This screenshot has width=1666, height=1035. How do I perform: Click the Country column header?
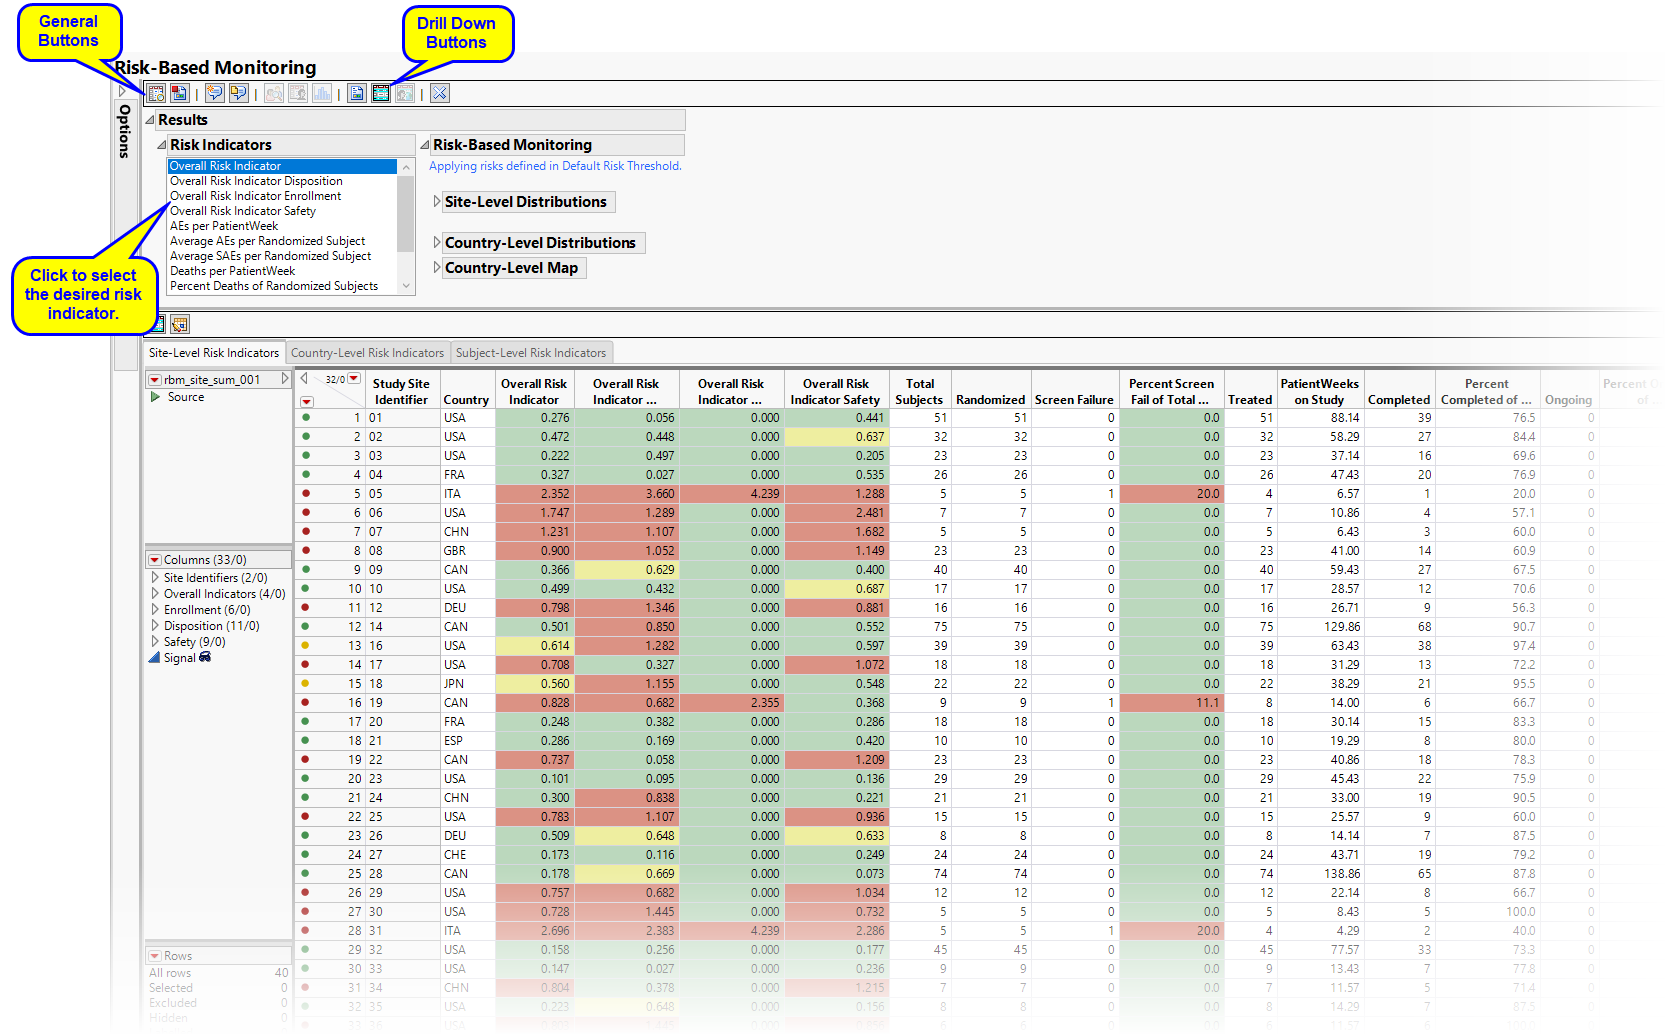point(466,399)
